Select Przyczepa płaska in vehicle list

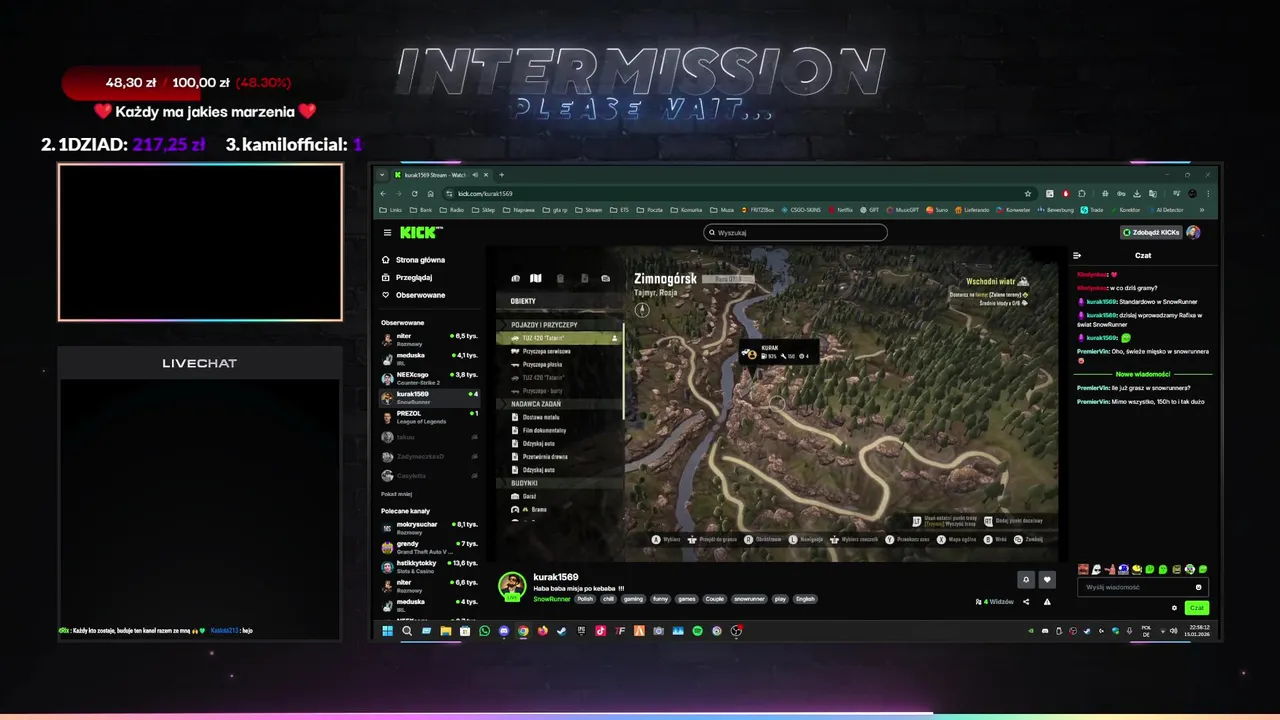559,364
